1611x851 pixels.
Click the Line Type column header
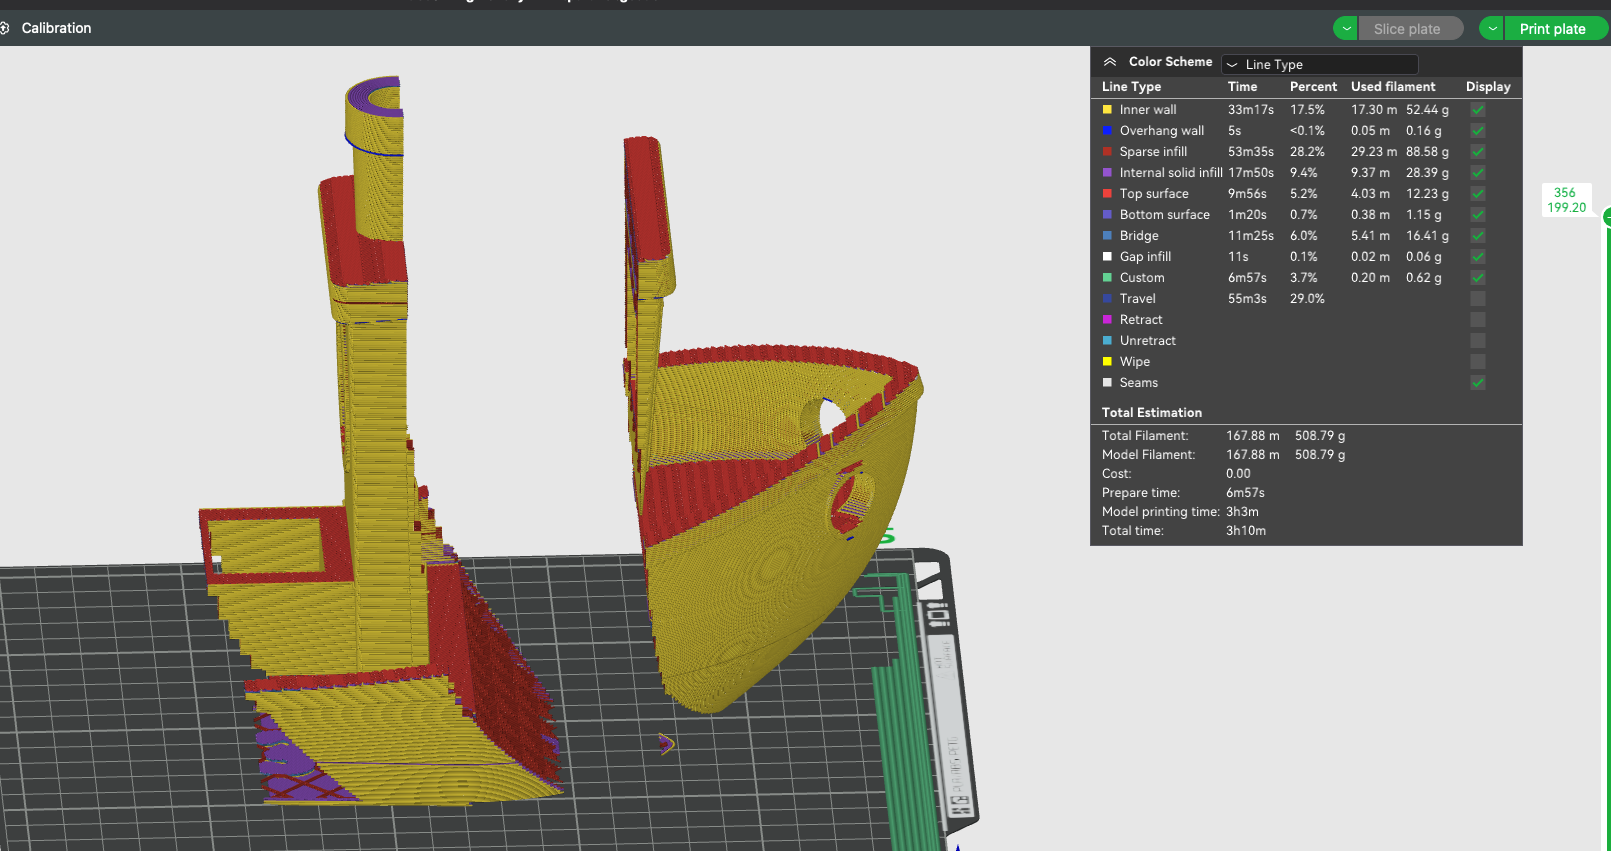(1131, 87)
